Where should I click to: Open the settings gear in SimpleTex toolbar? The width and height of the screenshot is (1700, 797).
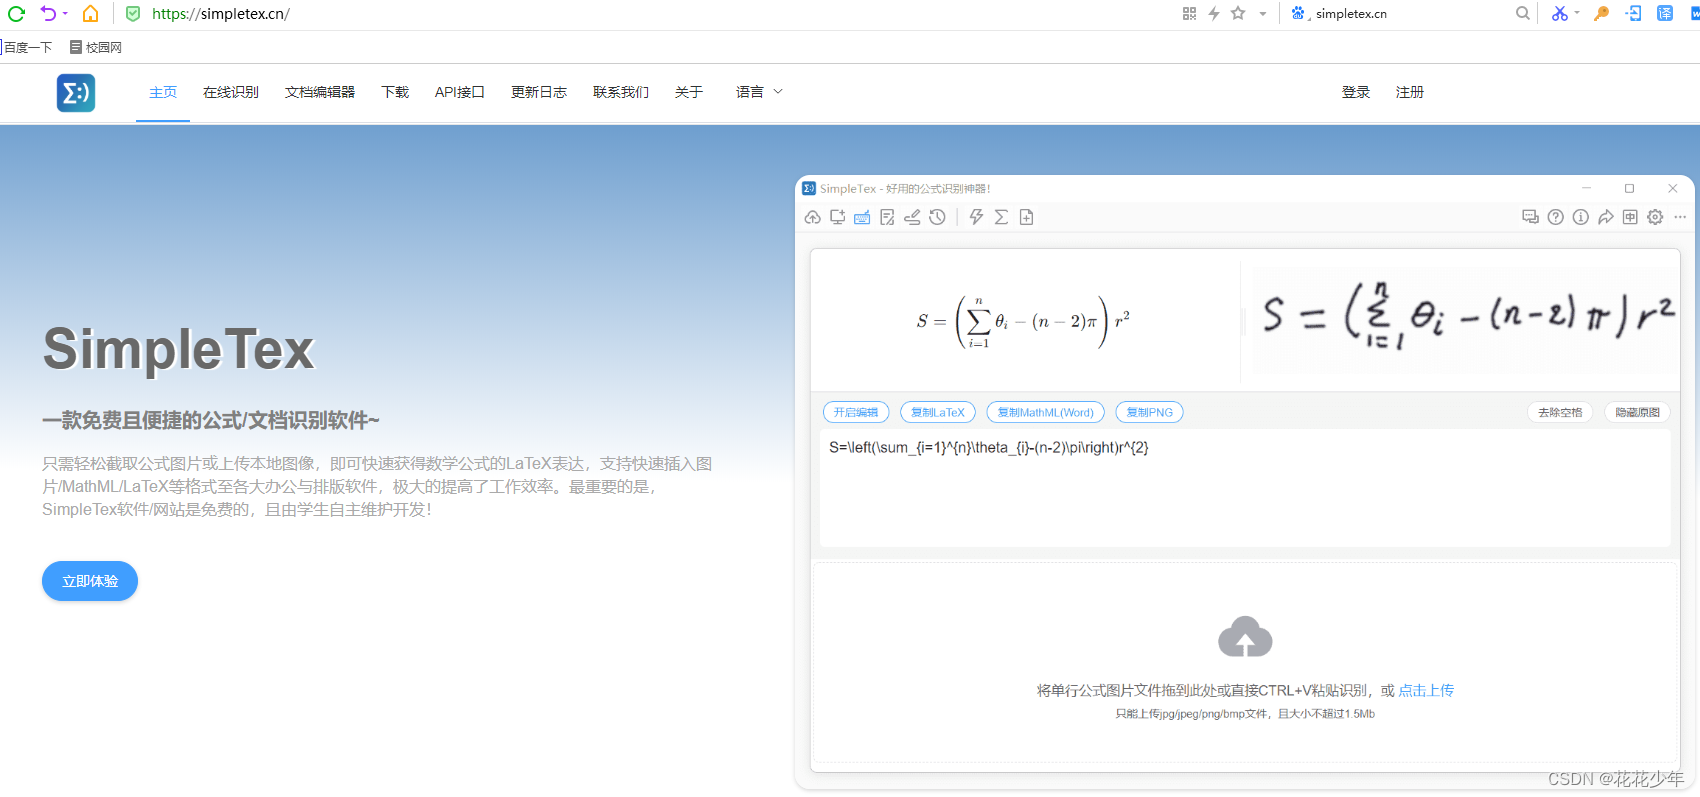pos(1655,217)
